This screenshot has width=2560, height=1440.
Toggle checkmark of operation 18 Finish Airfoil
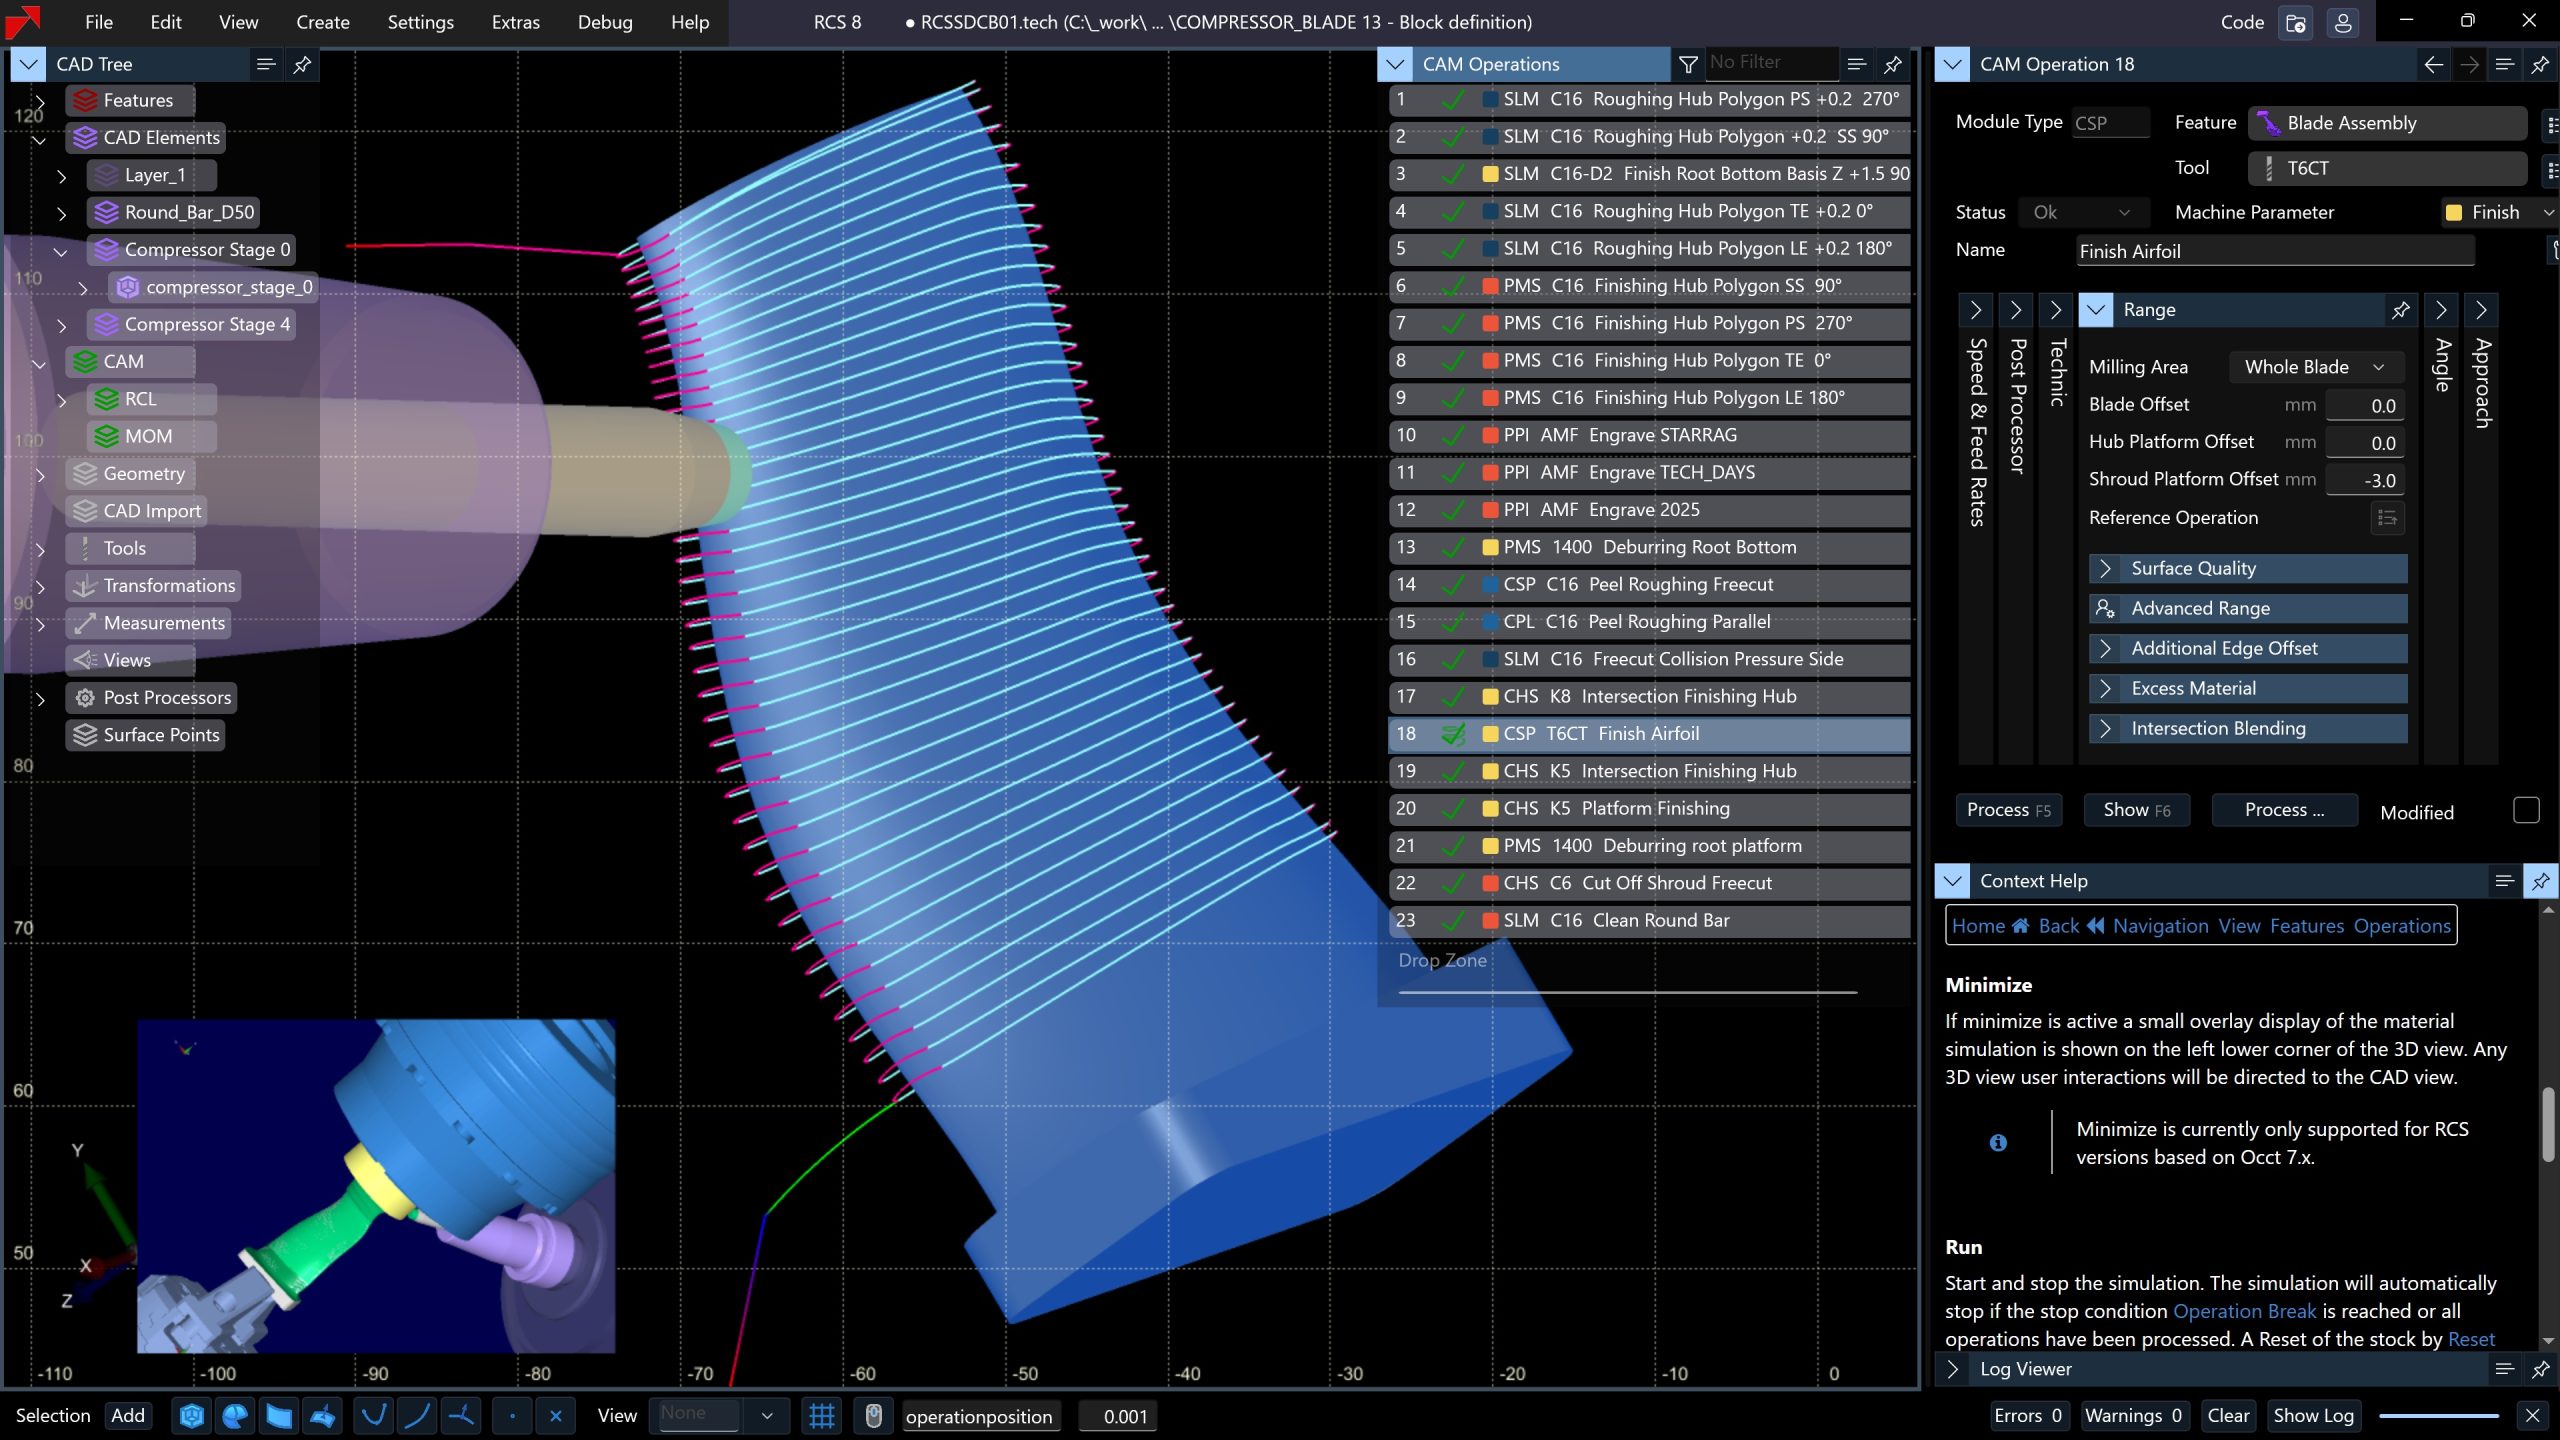tap(1453, 734)
